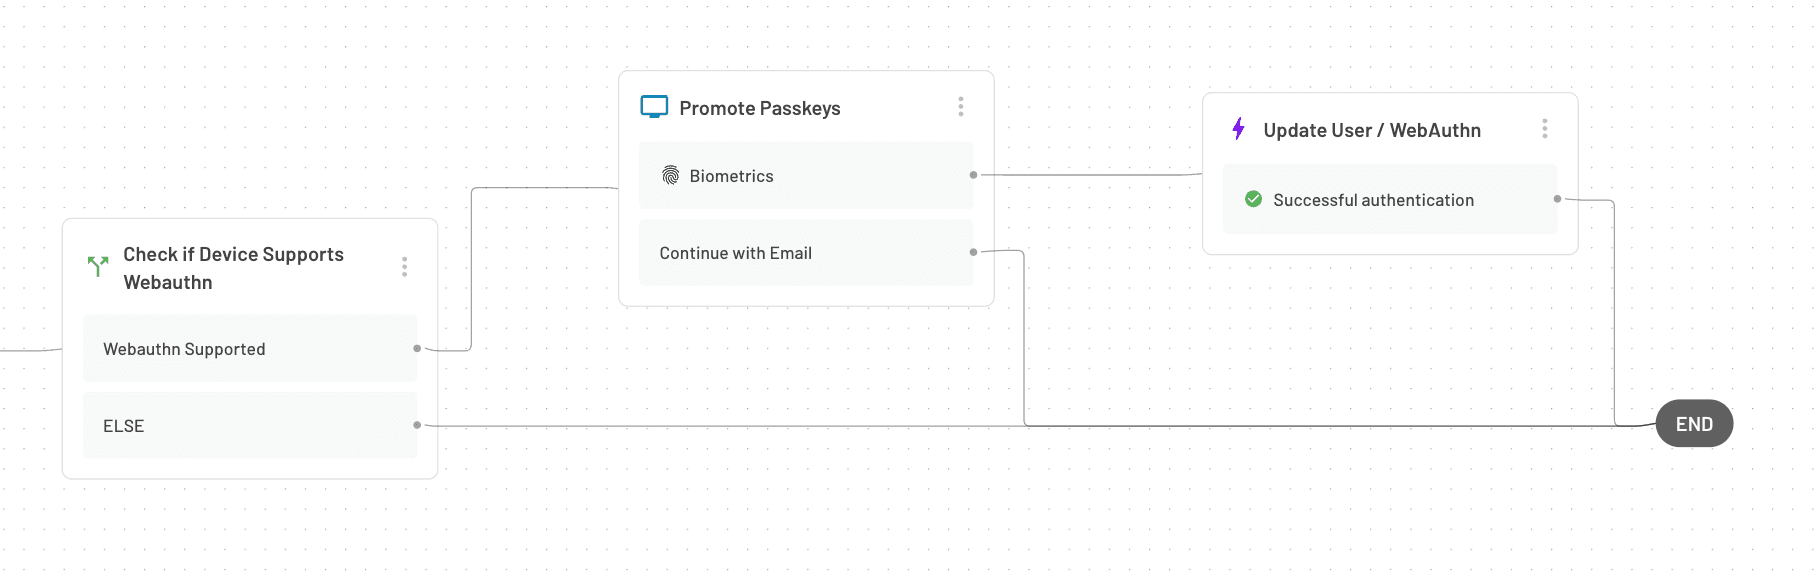Open Check if Device Supports Webauthn menu

click(404, 267)
